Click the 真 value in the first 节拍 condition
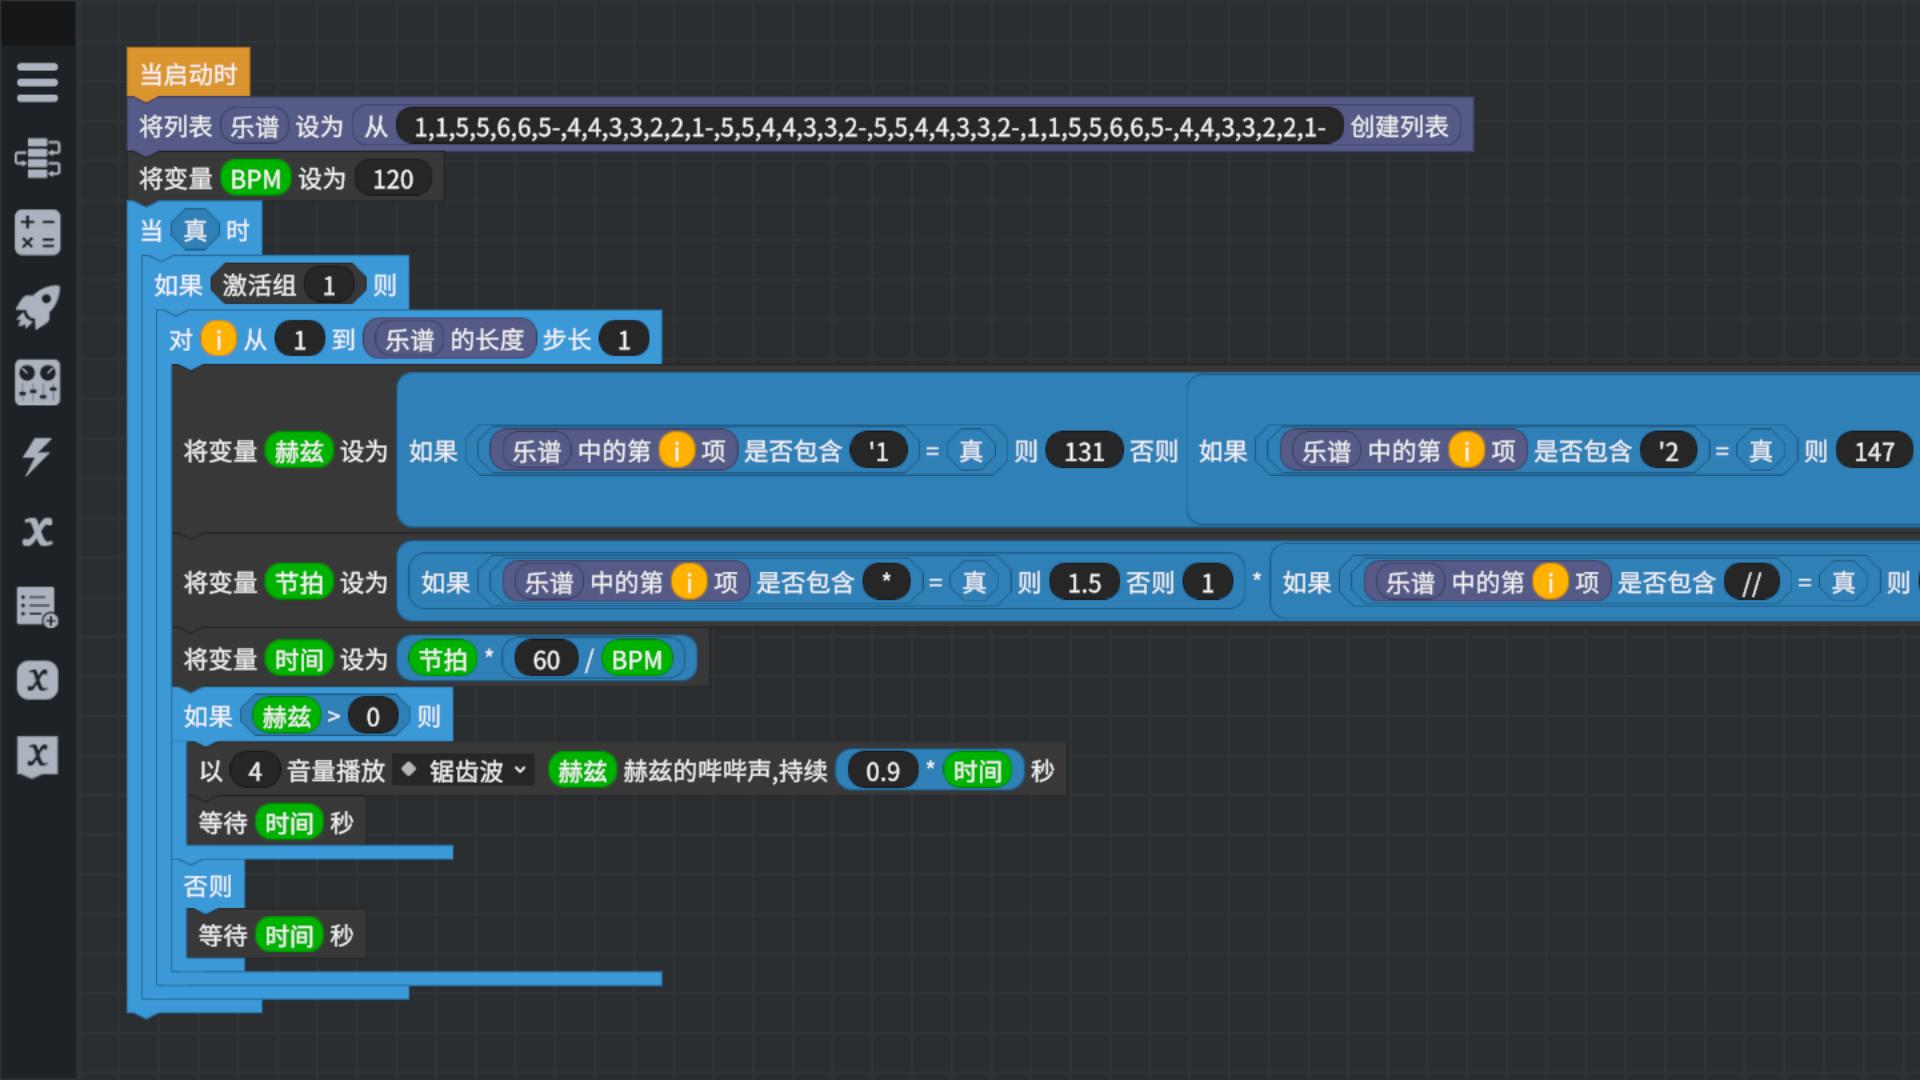1920x1080 pixels. pyautogui.click(x=974, y=583)
